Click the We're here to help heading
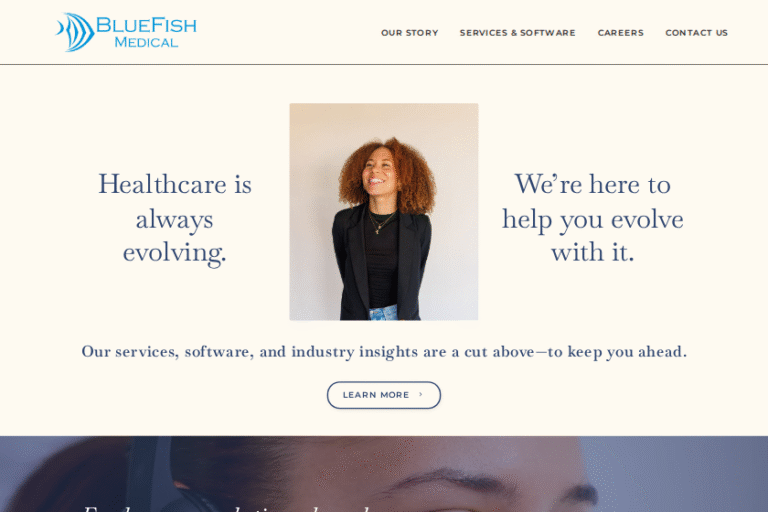This screenshot has height=512, width=768. [593, 218]
